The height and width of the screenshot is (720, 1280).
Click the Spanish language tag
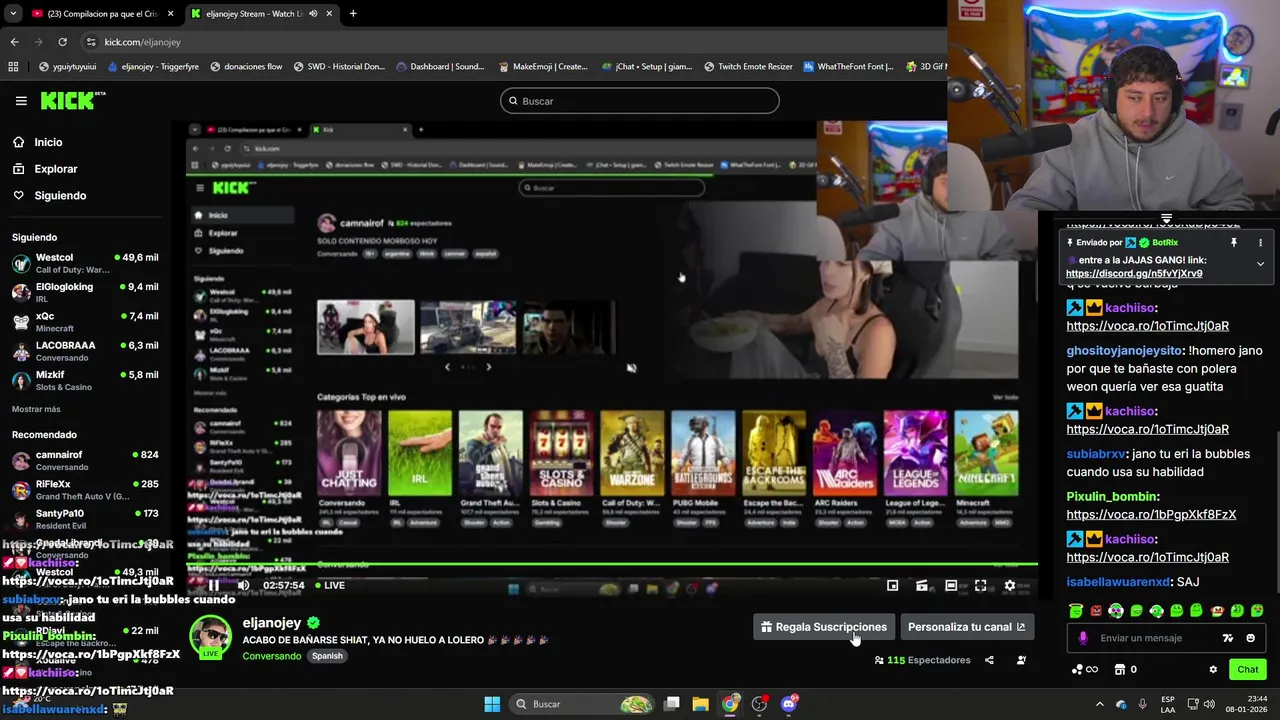(x=327, y=656)
